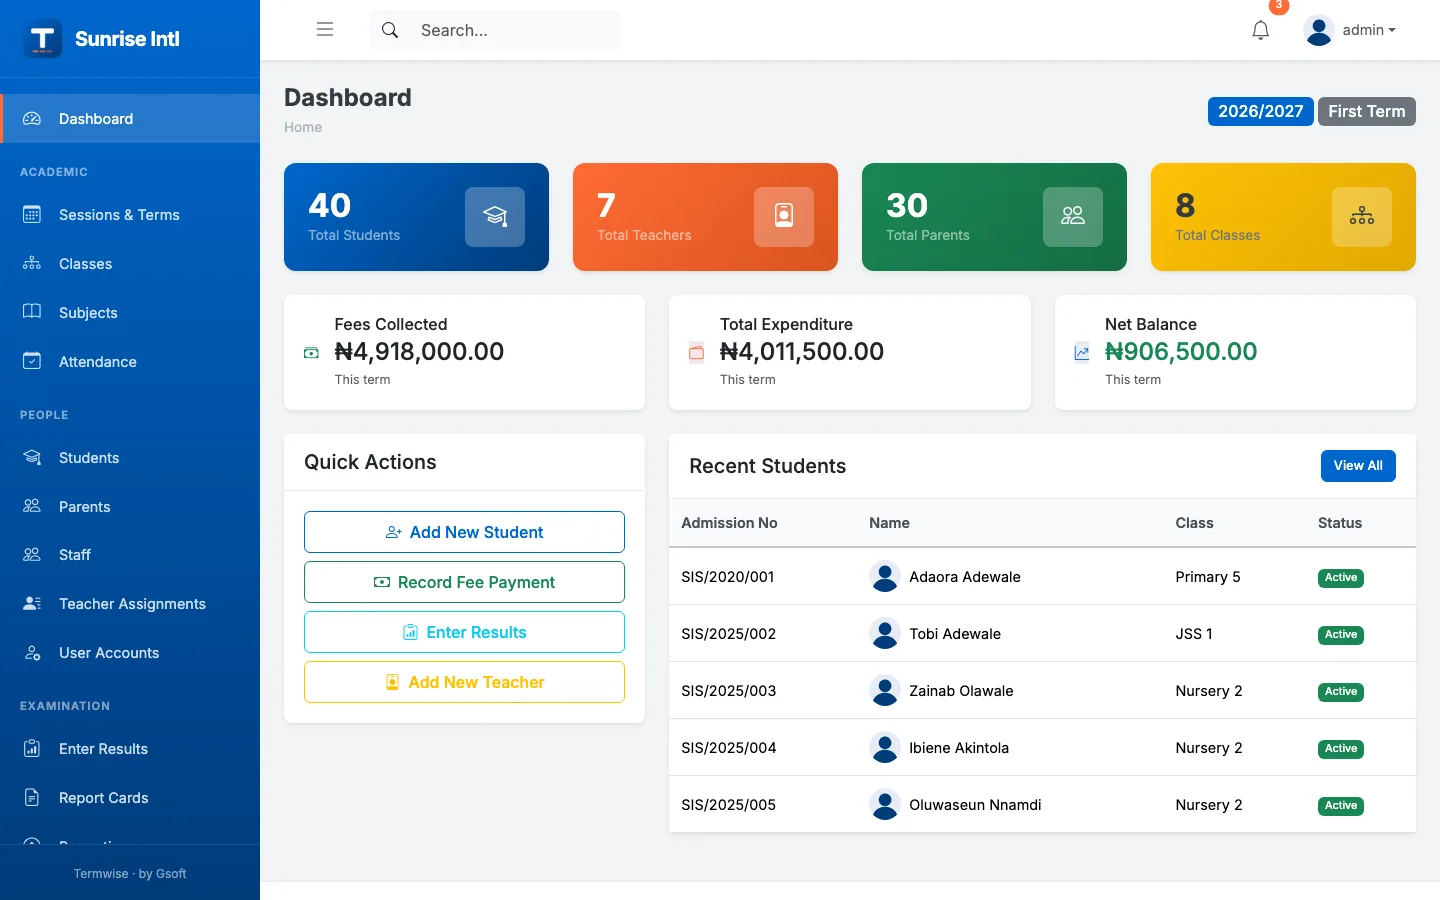1440x900 pixels.
Task: Click the 2026/2027 session badge
Action: point(1260,111)
